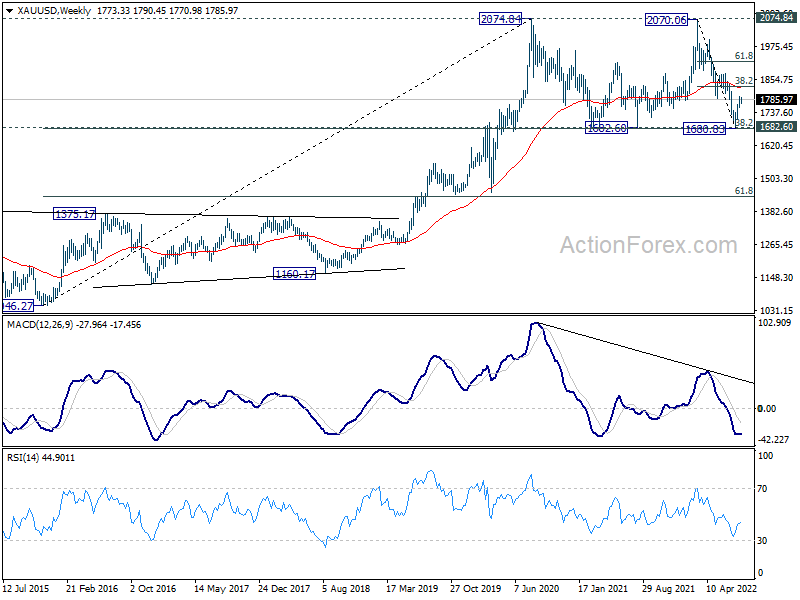Select the MACD 0.00 level marker
Viewport: 800px width, 600px height.
[x=766, y=408]
